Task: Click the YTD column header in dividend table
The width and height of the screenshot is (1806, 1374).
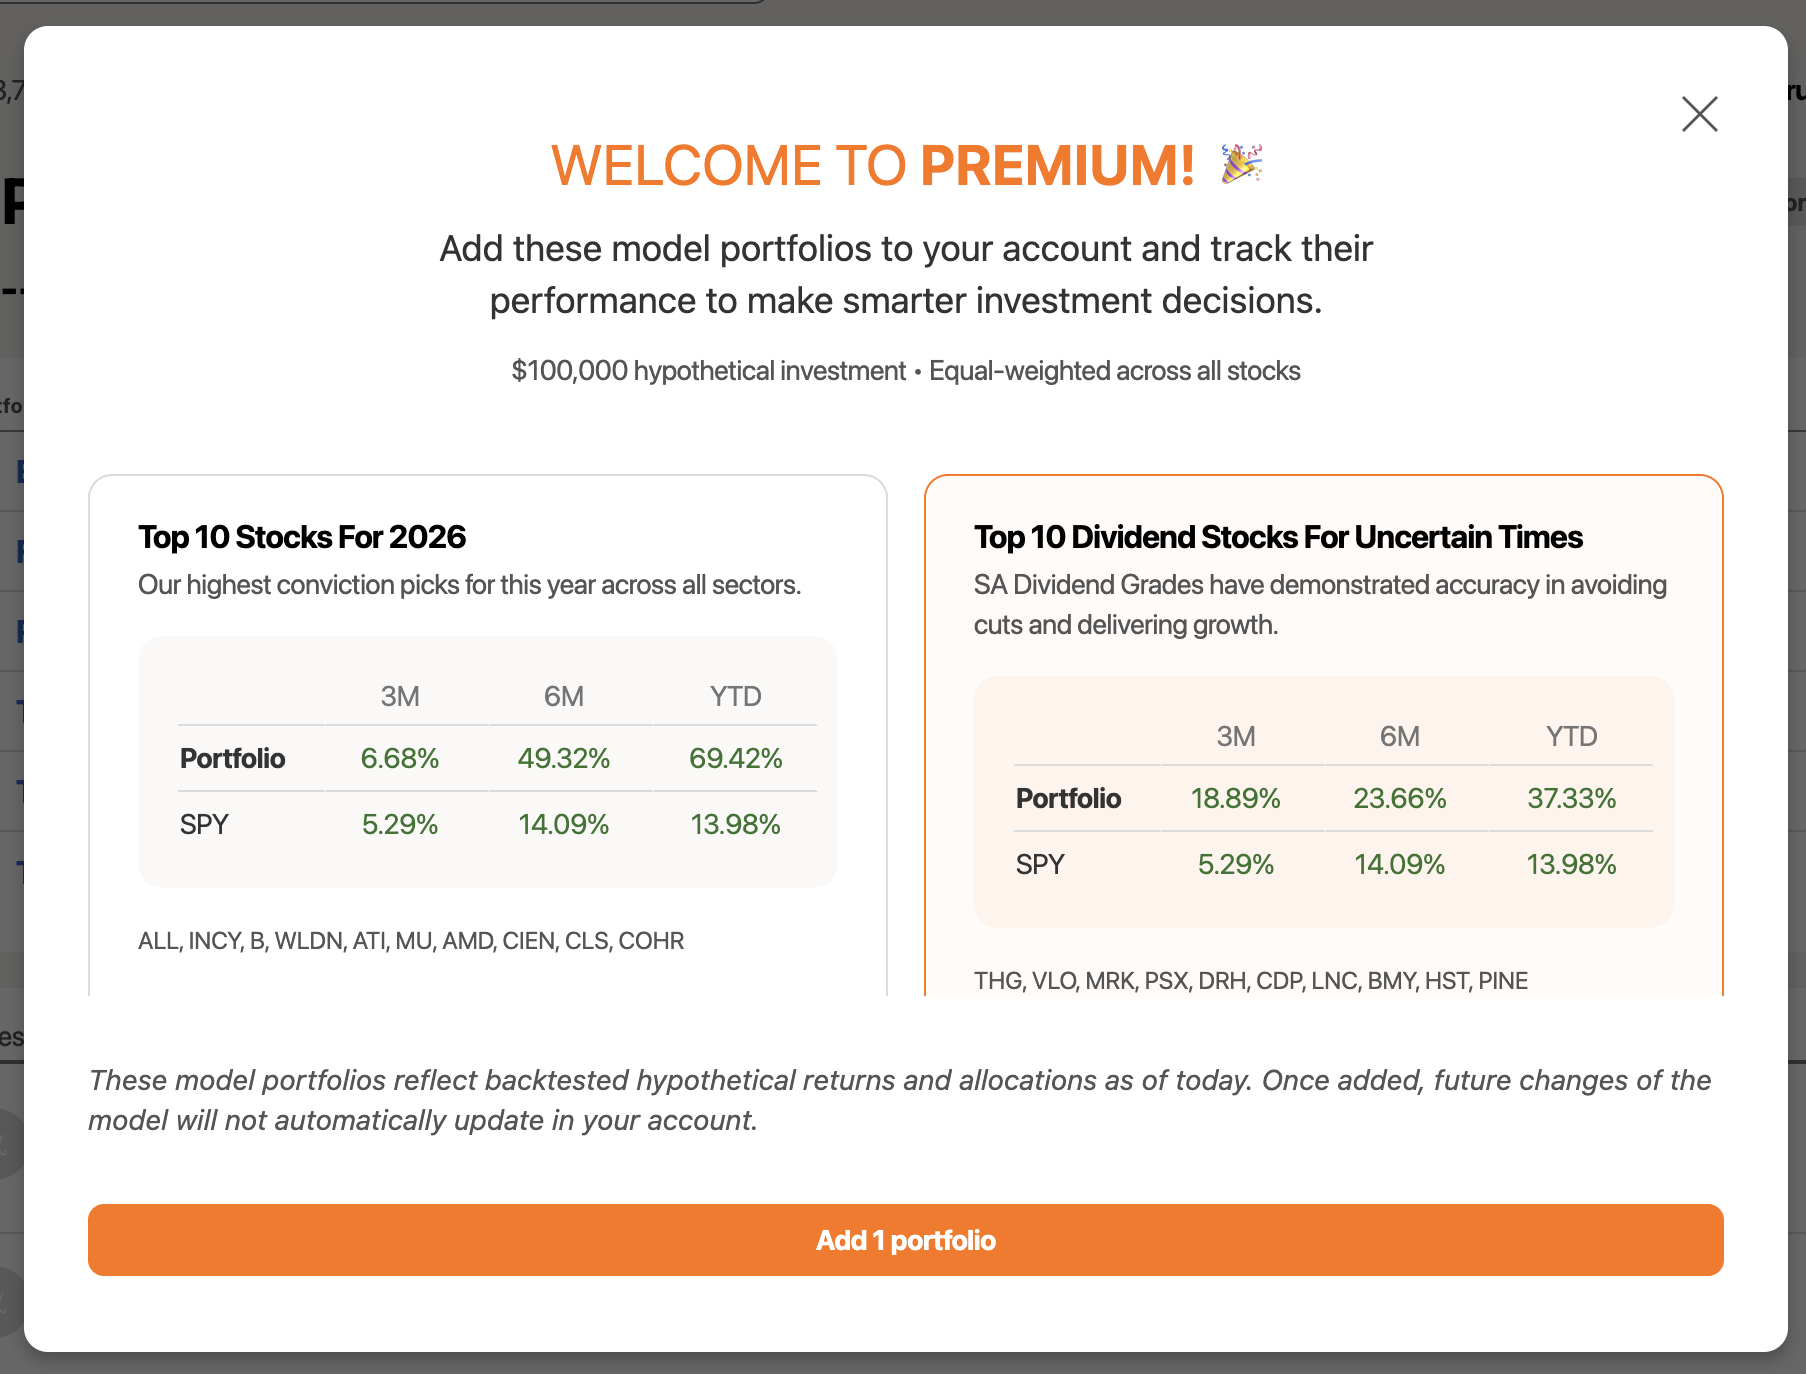Action: tap(1572, 736)
